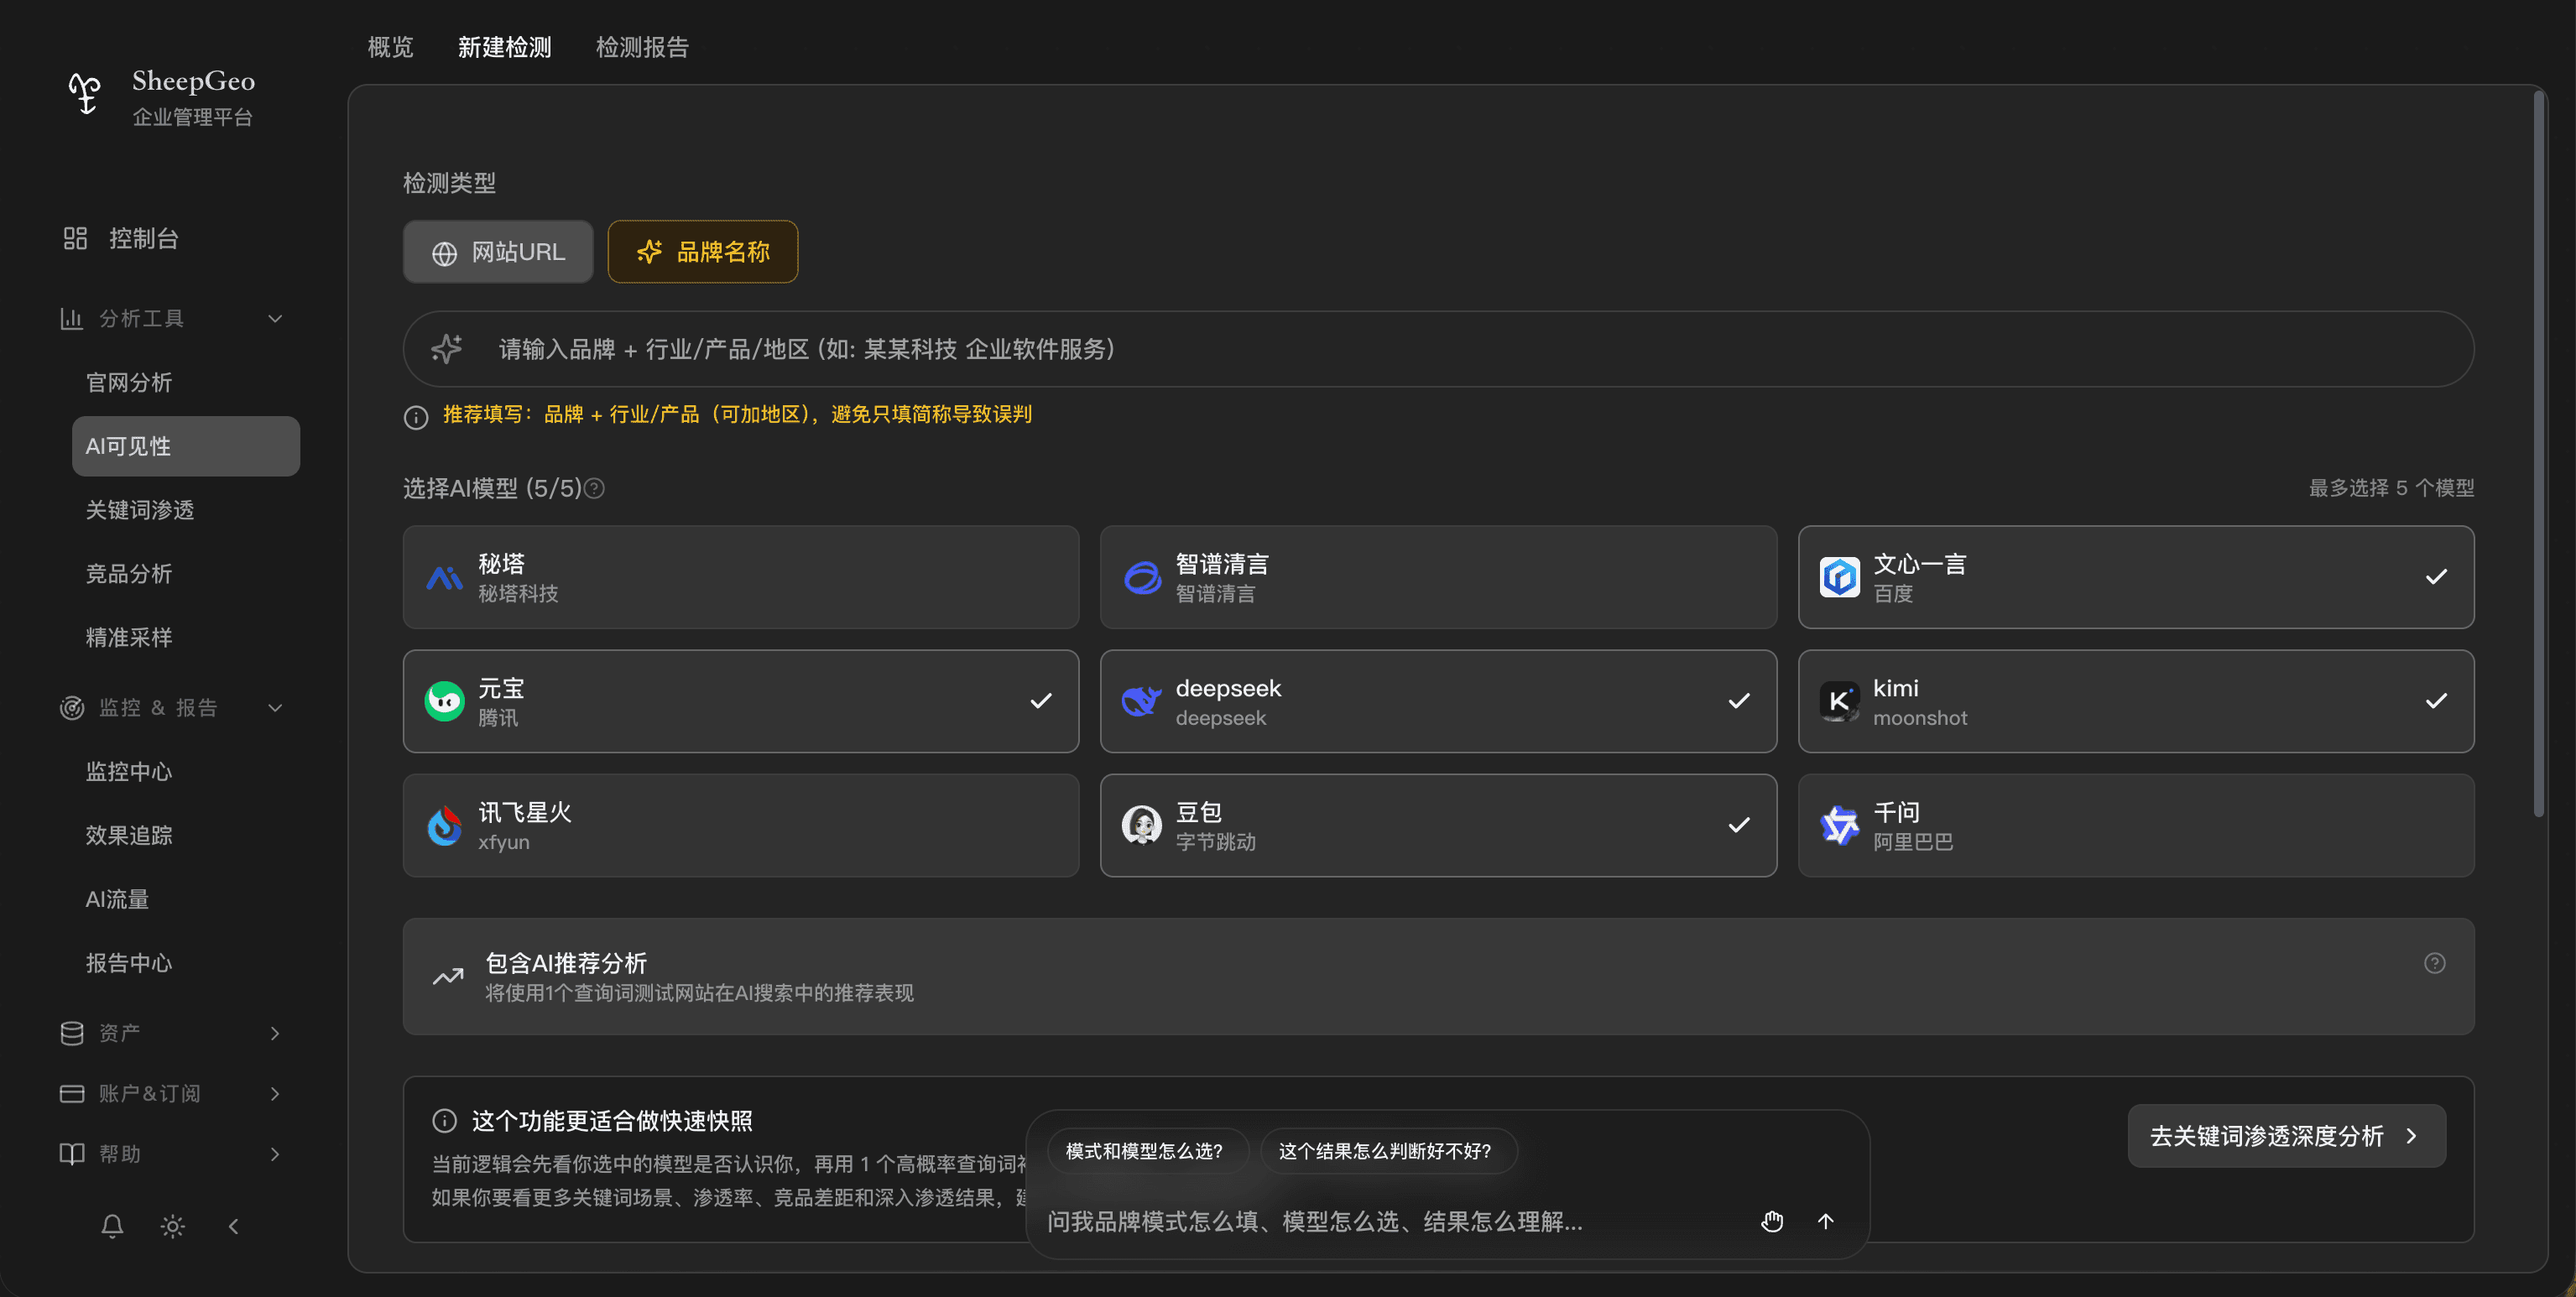Click the kimi K logo
Viewport: 2576px width, 1297px height.
(x=1839, y=701)
